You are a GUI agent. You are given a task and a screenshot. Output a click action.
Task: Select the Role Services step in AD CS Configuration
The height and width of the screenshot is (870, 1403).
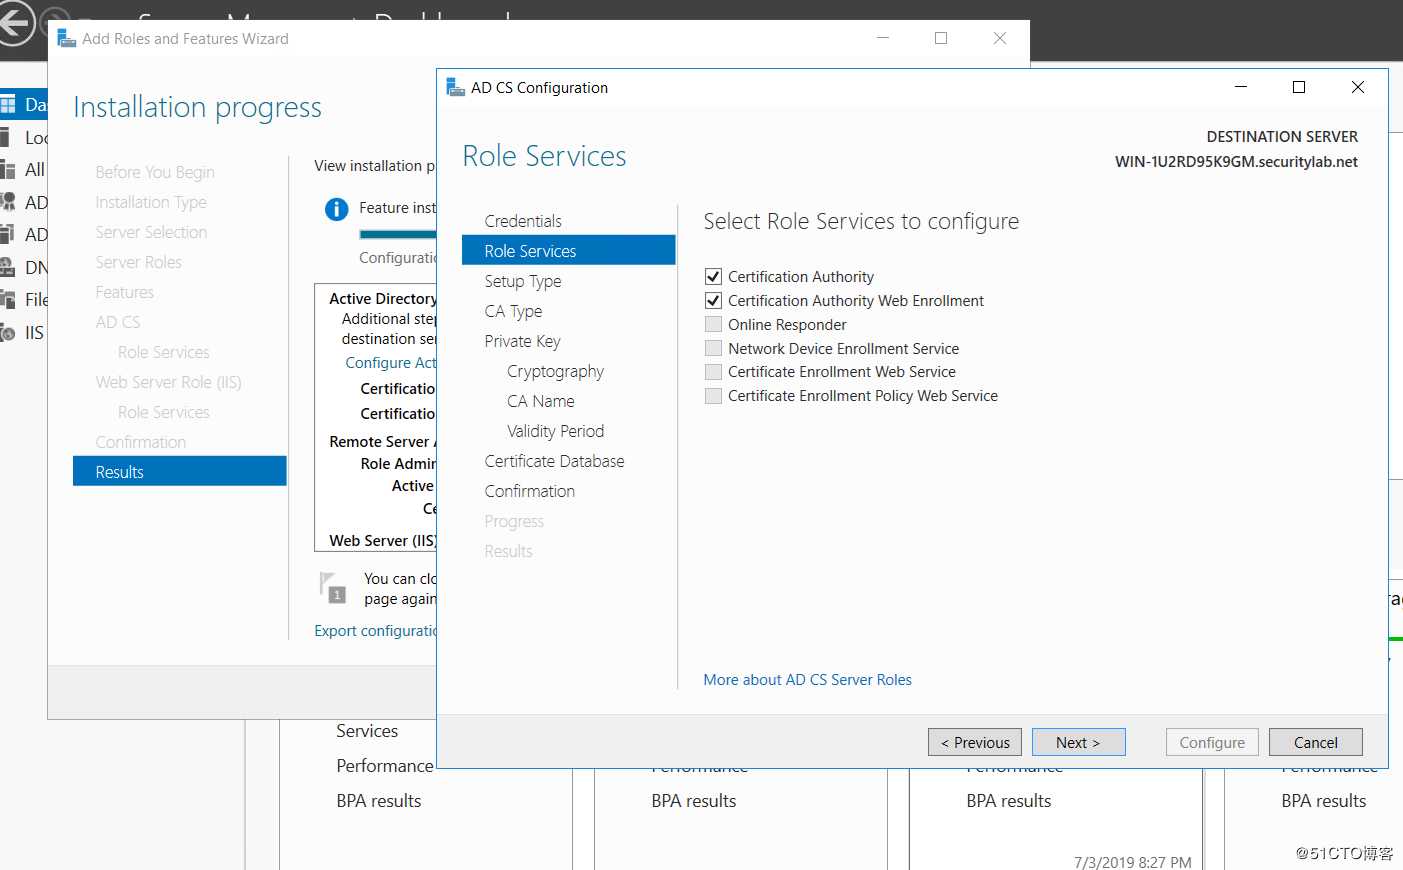(569, 251)
